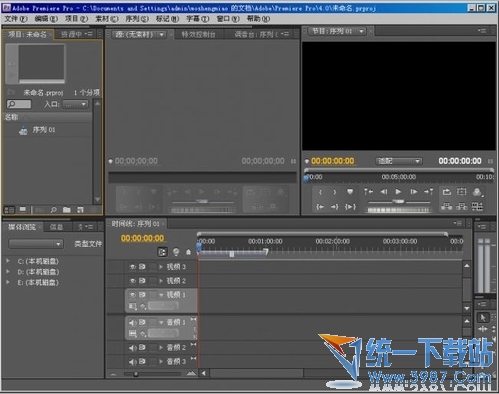The width and height of the screenshot is (499, 394).
Task: Expand E: (本机磁盘) in Media Browser
Action: point(8,282)
